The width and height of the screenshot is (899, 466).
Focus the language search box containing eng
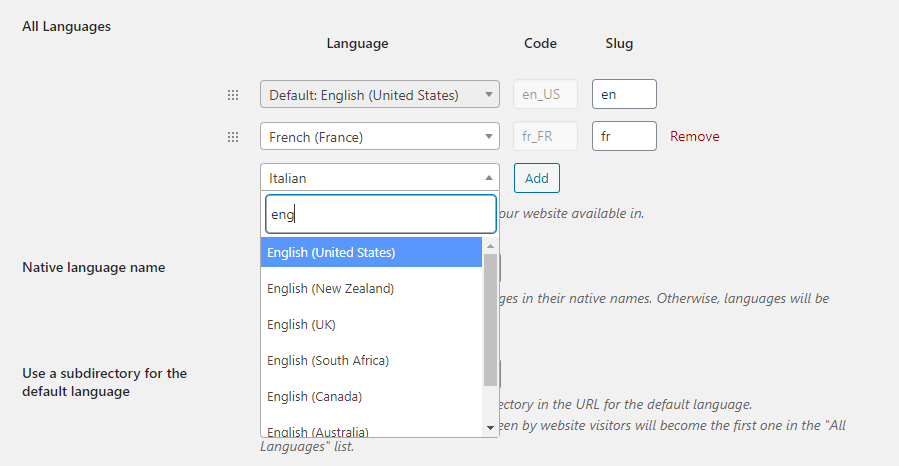(x=381, y=214)
